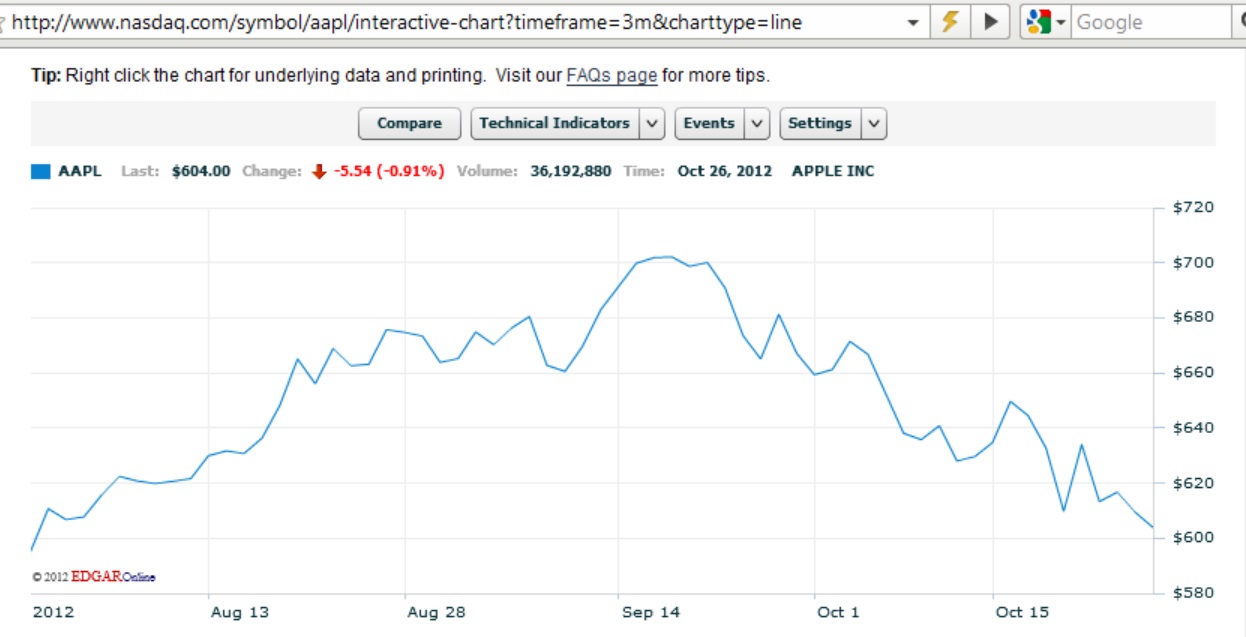
Task: Click the last price $604.00
Action: pyautogui.click(x=201, y=171)
